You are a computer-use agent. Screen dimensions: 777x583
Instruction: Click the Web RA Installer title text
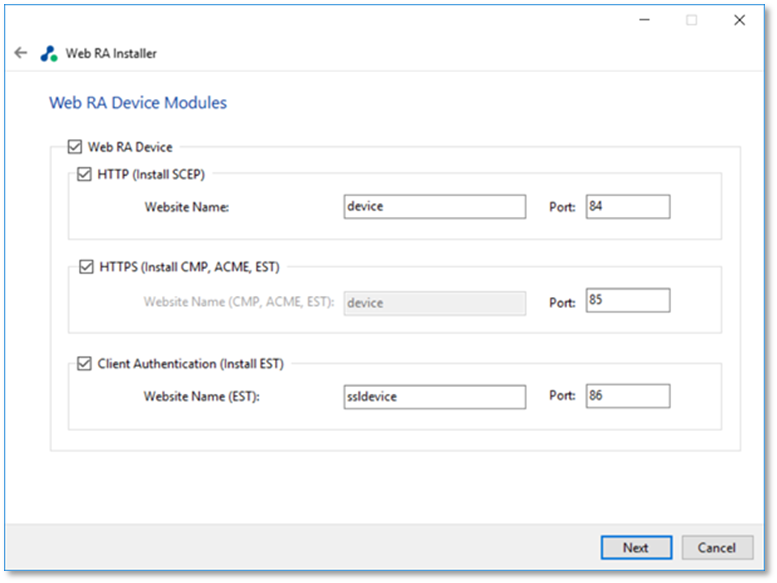click(x=111, y=53)
